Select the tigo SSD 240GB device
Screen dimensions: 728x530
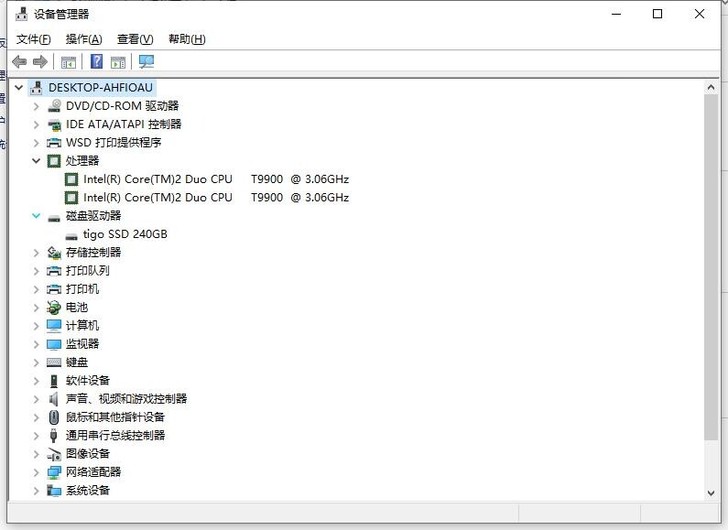click(x=125, y=234)
